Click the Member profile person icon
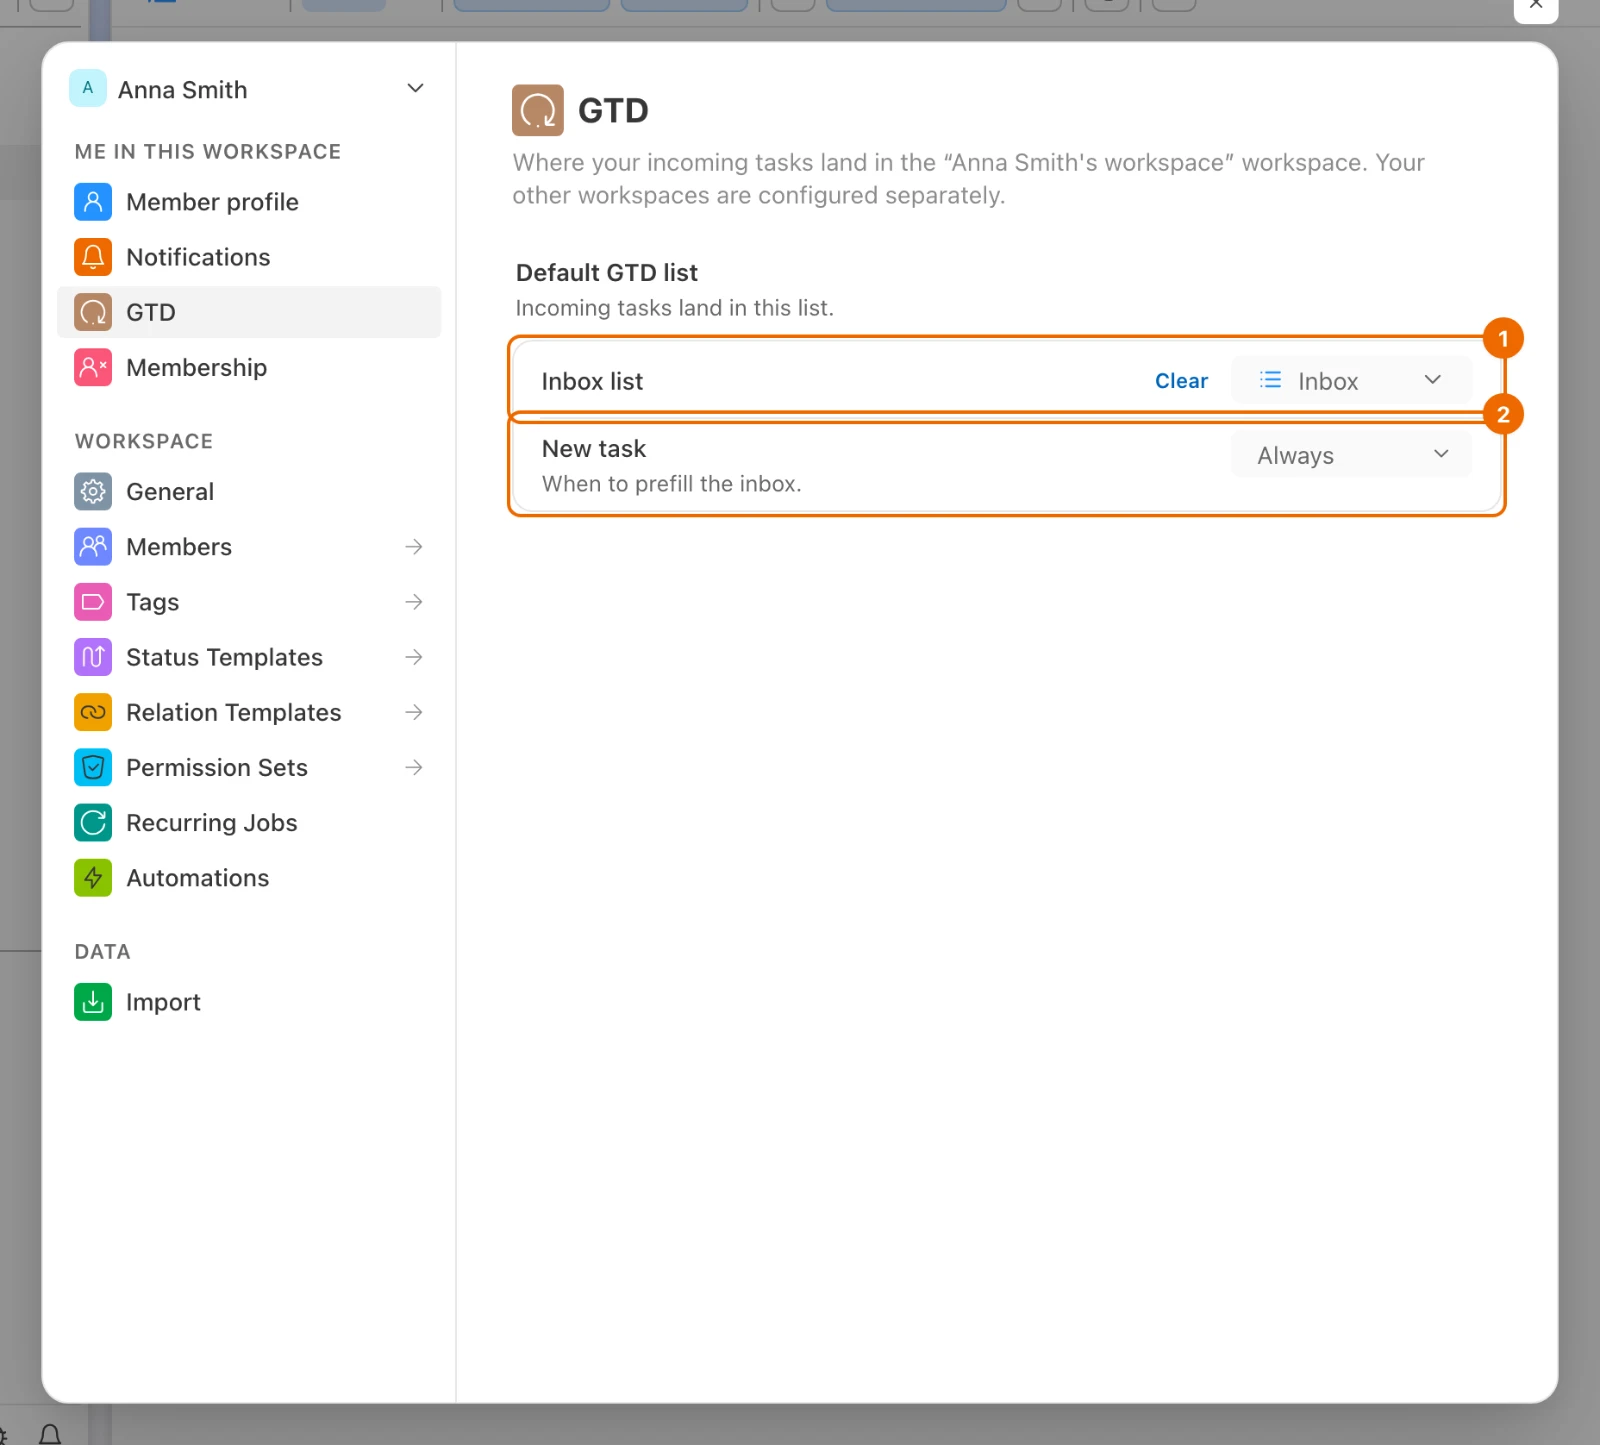1600x1445 pixels. (x=93, y=202)
